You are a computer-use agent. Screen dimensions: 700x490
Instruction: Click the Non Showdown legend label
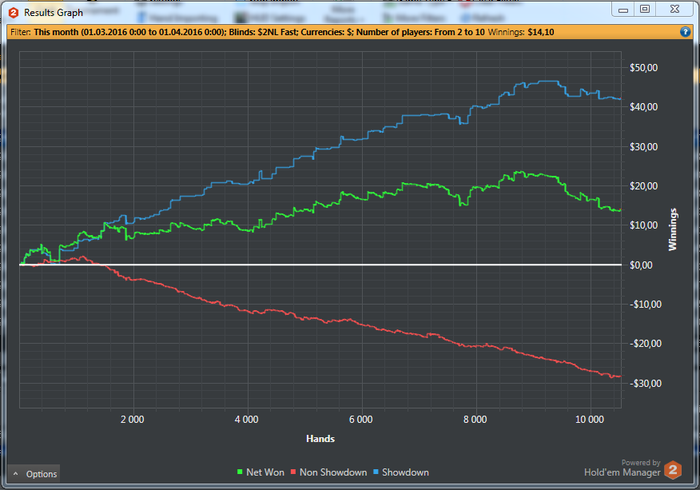[x=333, y=472]
